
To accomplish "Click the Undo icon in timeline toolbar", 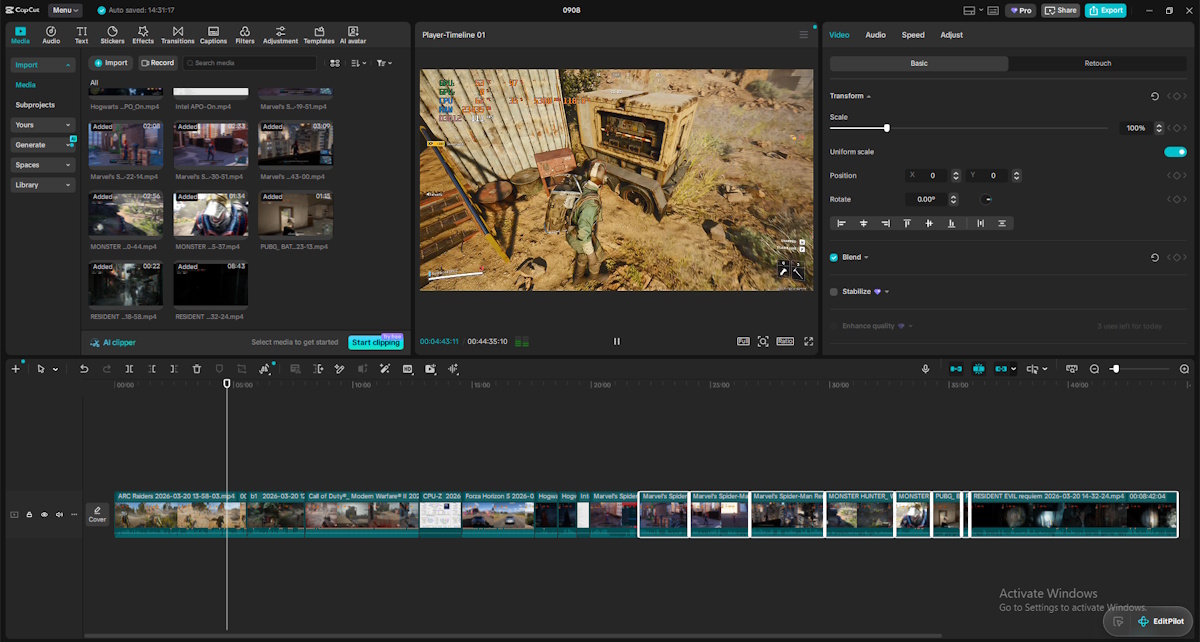I will click(84, 369).
